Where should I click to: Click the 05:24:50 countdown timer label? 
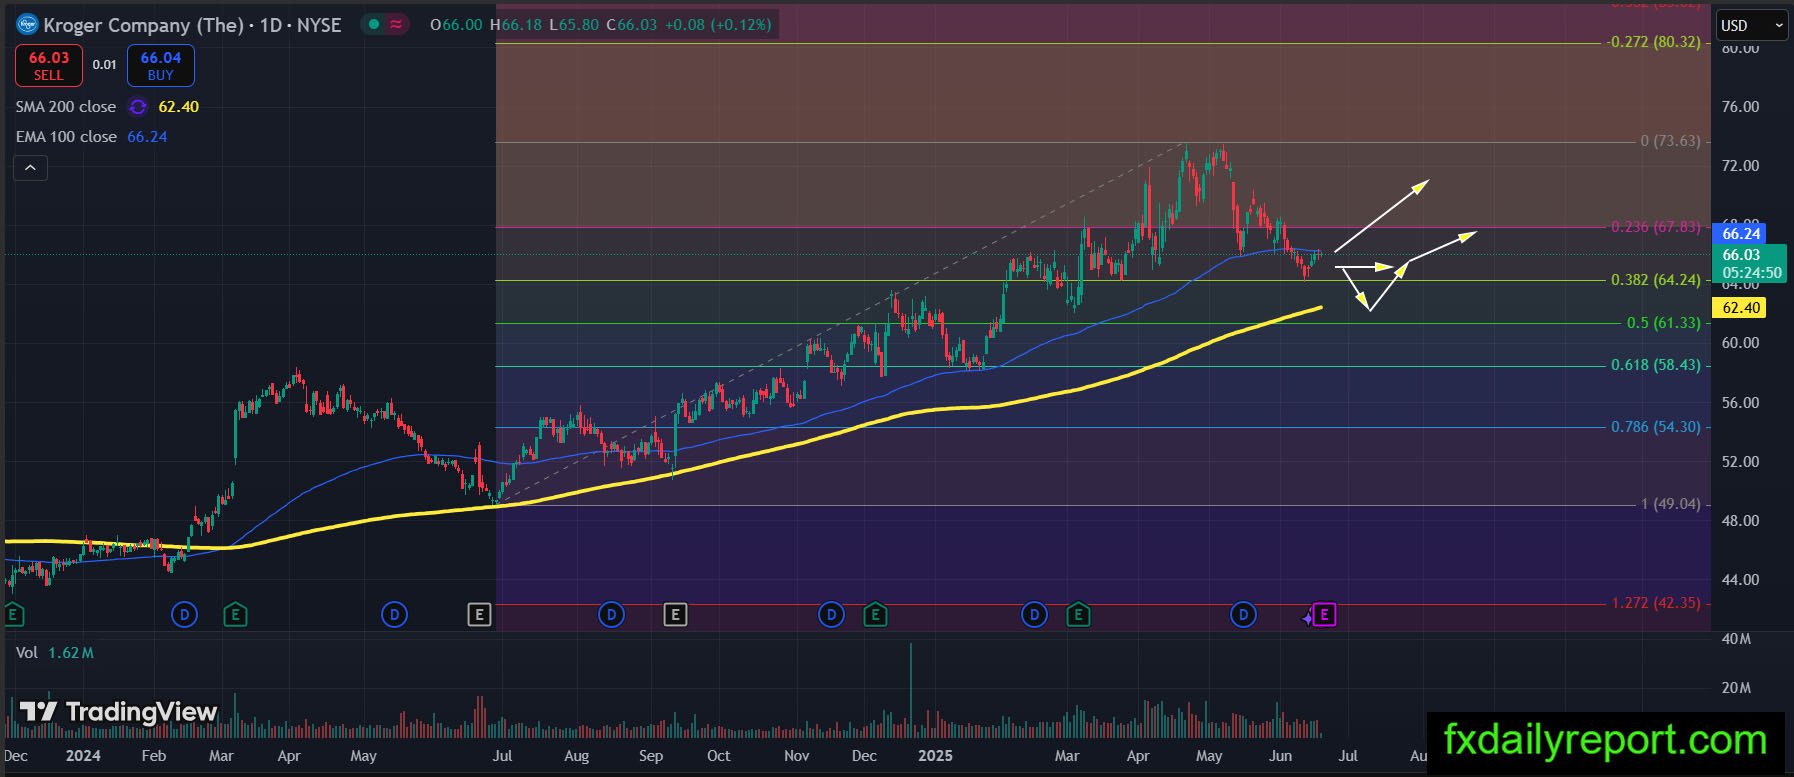[x=1752, y=273]
